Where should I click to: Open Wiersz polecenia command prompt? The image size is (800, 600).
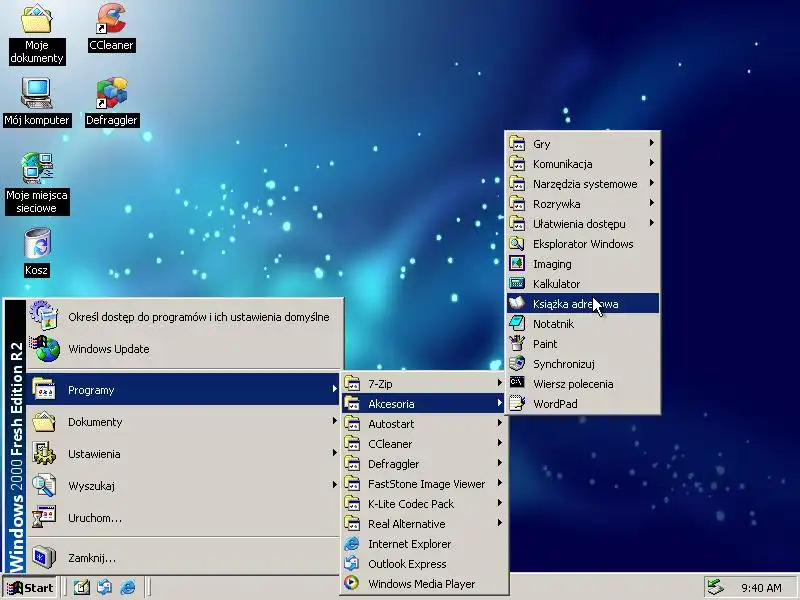click(583, 384)
